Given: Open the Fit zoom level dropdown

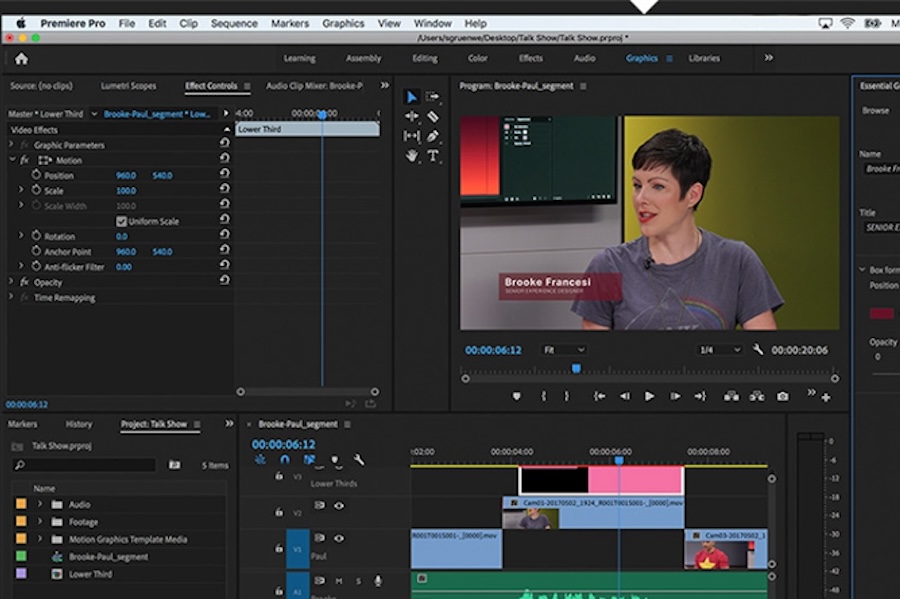Looking at the screenshot, I should (x=564, y=349).
